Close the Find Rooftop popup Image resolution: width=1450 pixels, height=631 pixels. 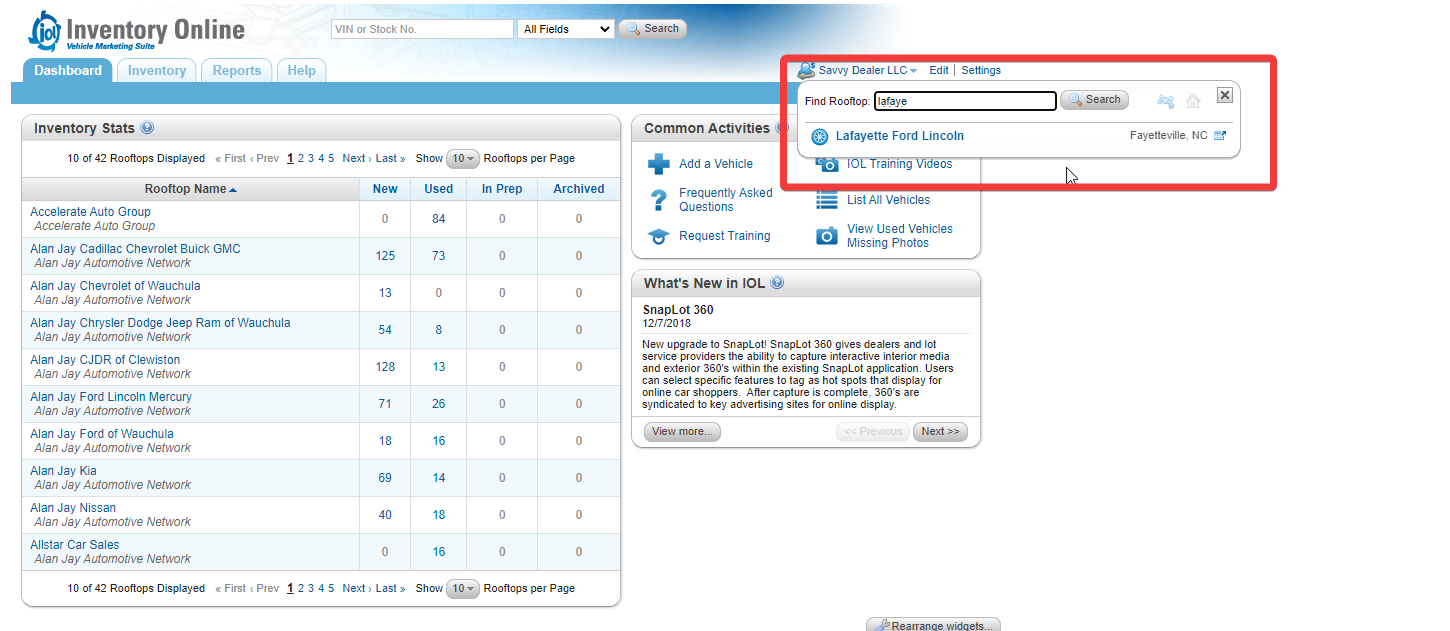[x=1225, y=95]
